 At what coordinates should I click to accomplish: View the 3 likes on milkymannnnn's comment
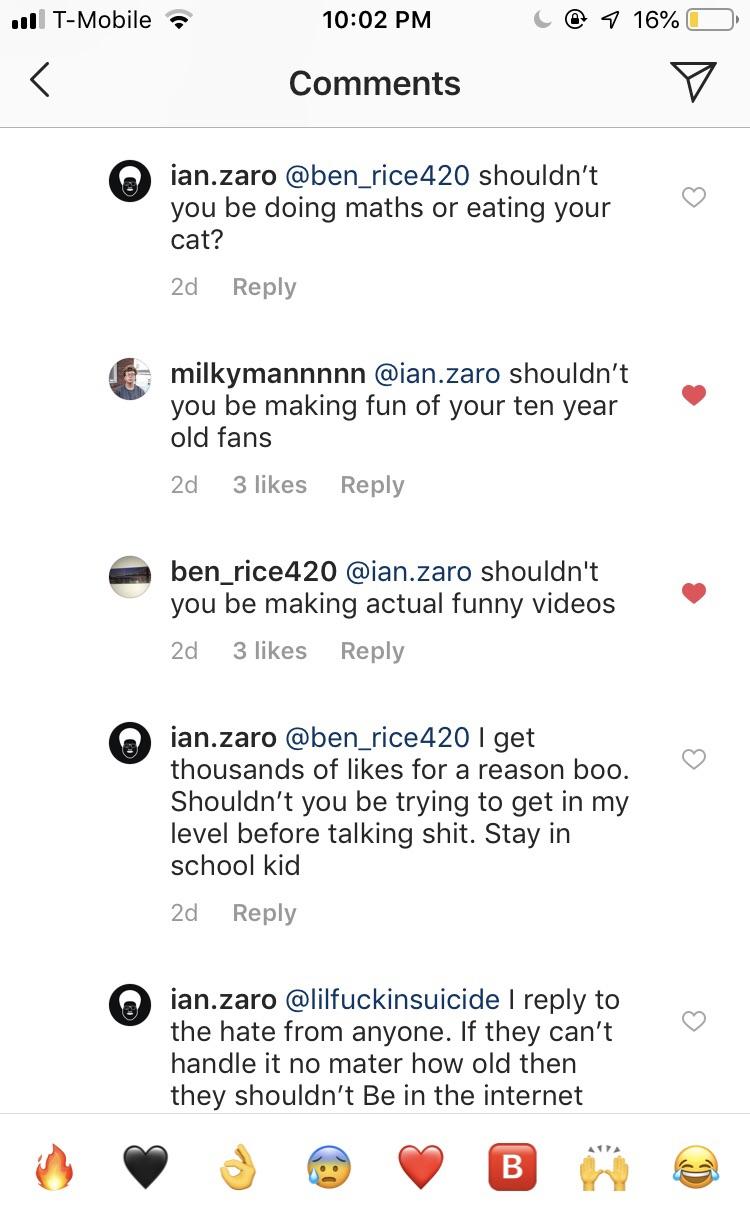pos(269,485)
